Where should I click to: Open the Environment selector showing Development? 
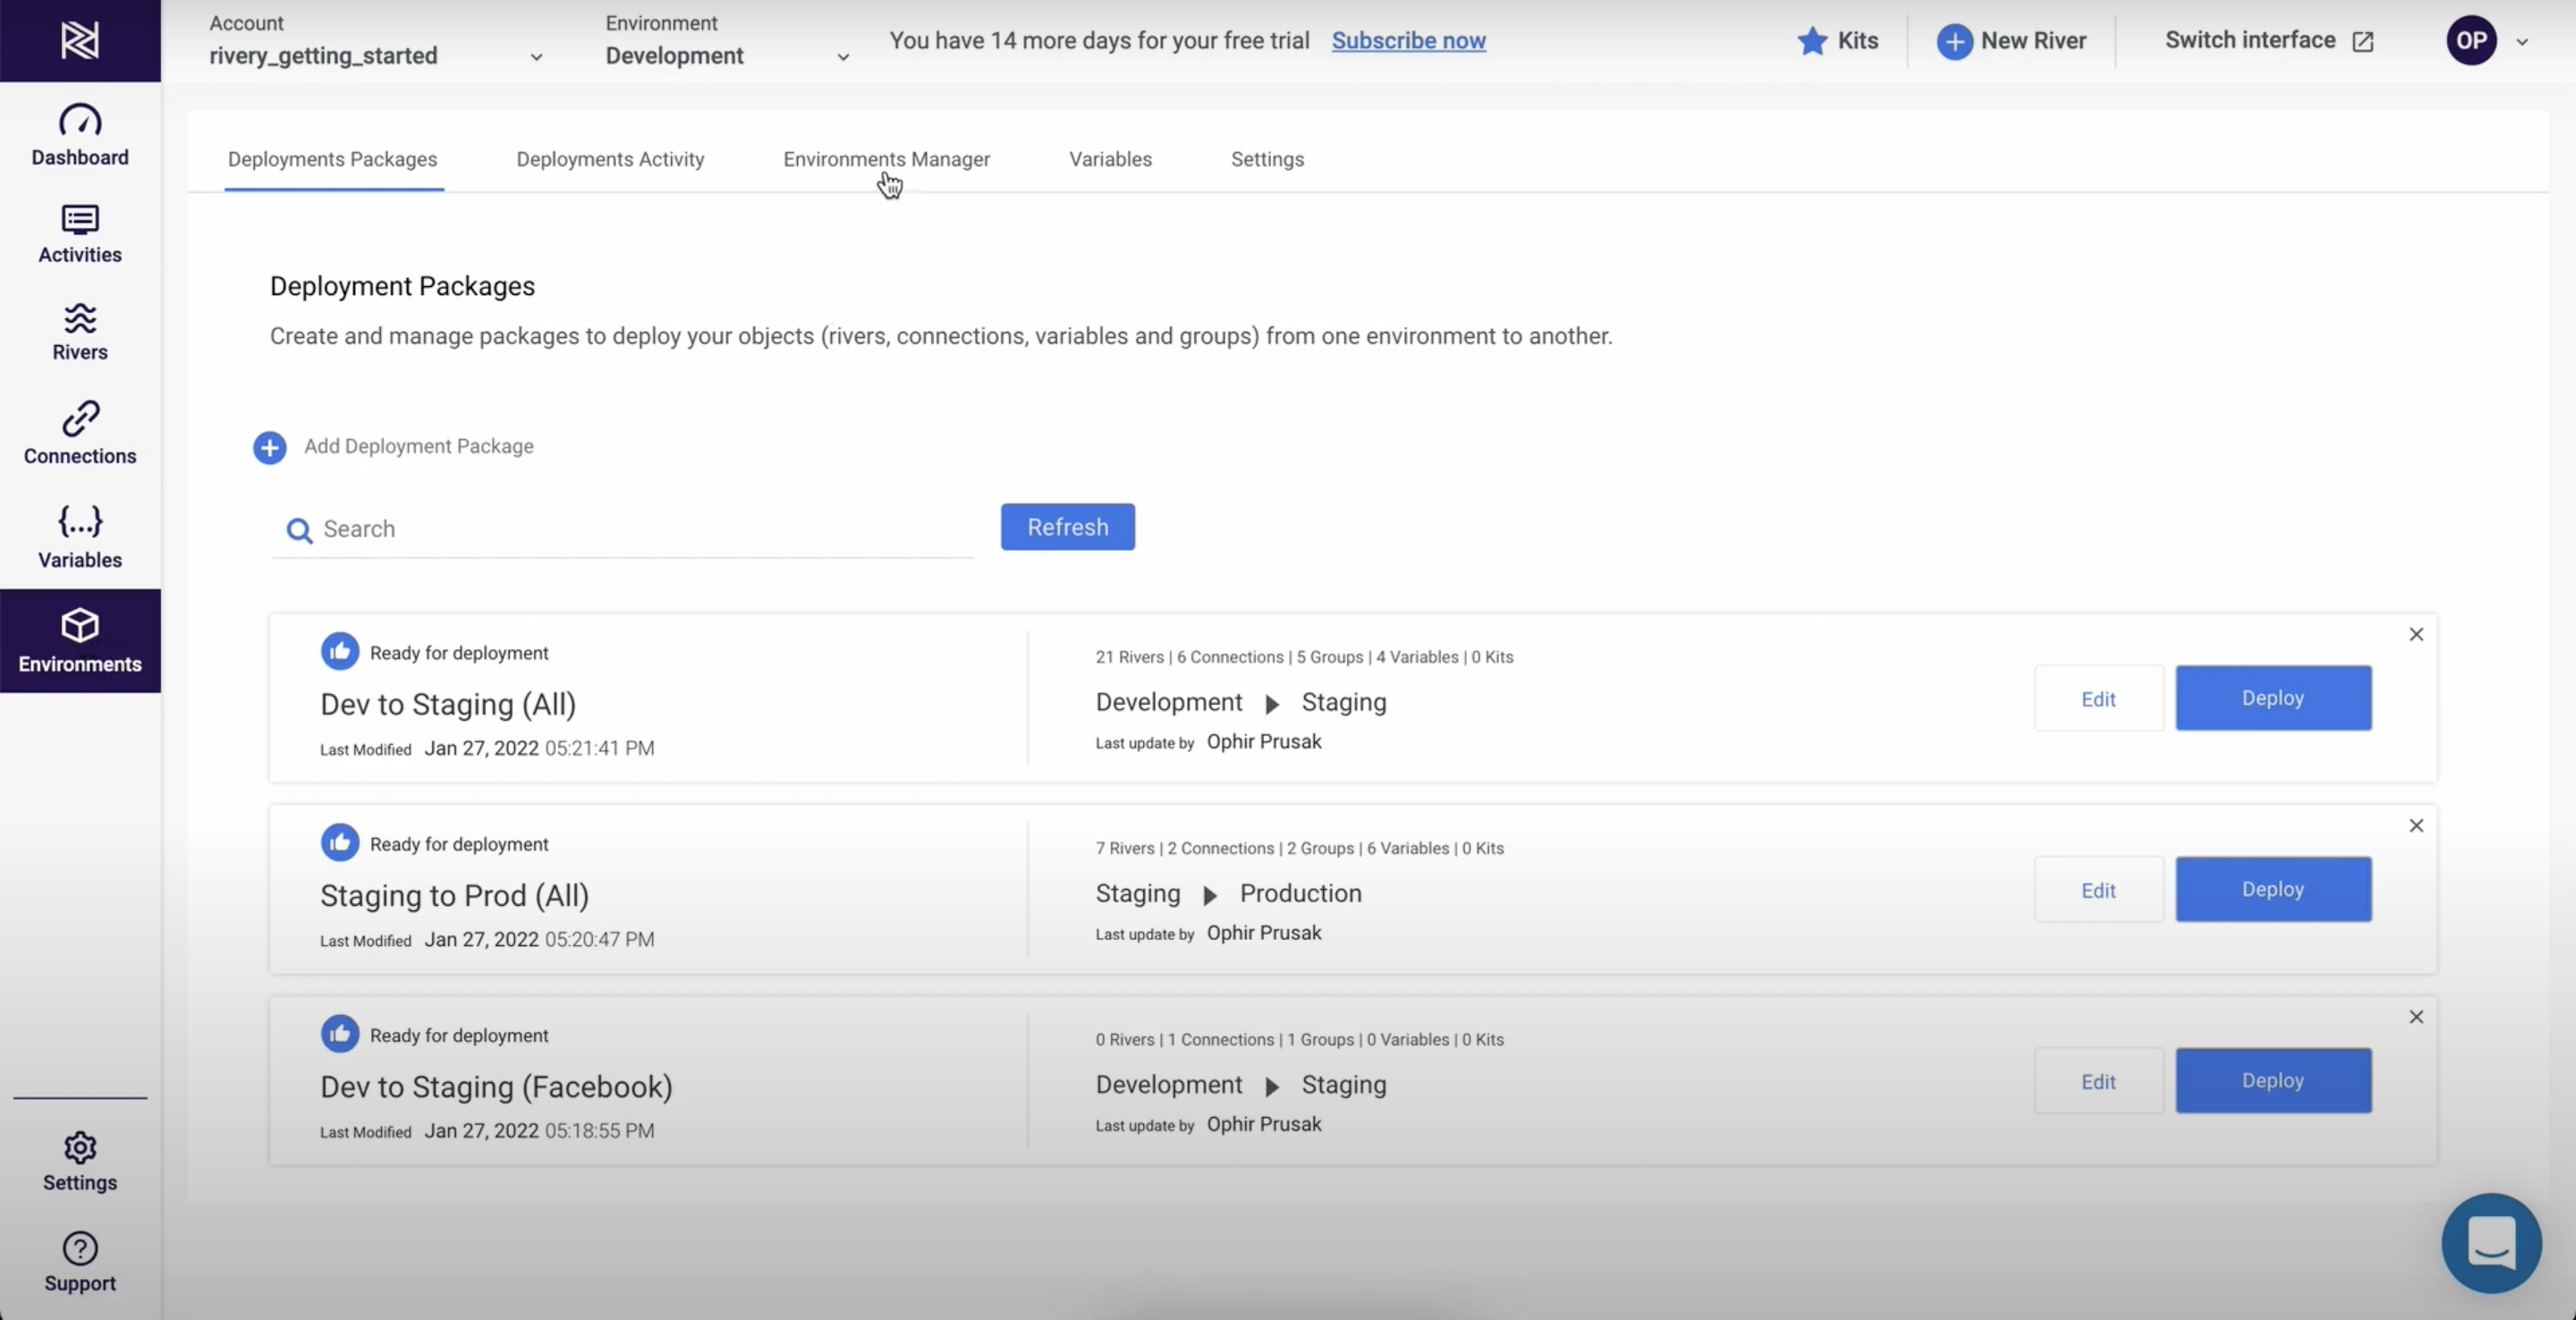[842, 57]
